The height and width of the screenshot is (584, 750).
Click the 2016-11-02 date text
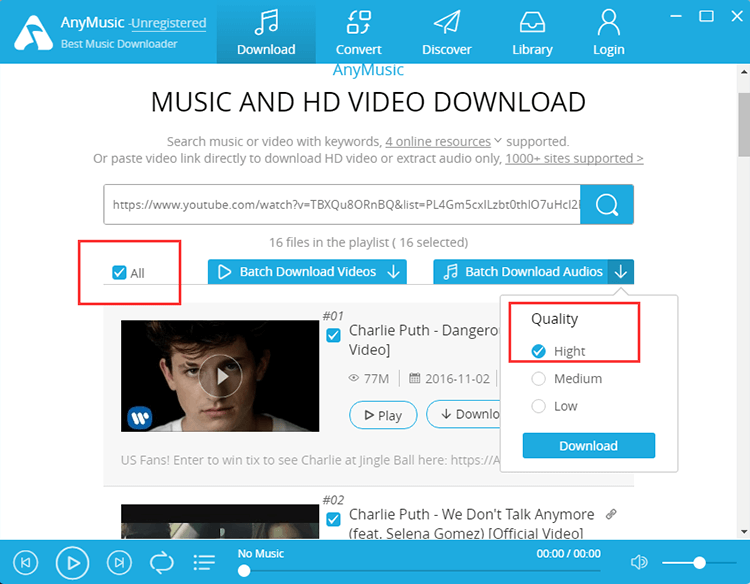(x=457, y=379)
